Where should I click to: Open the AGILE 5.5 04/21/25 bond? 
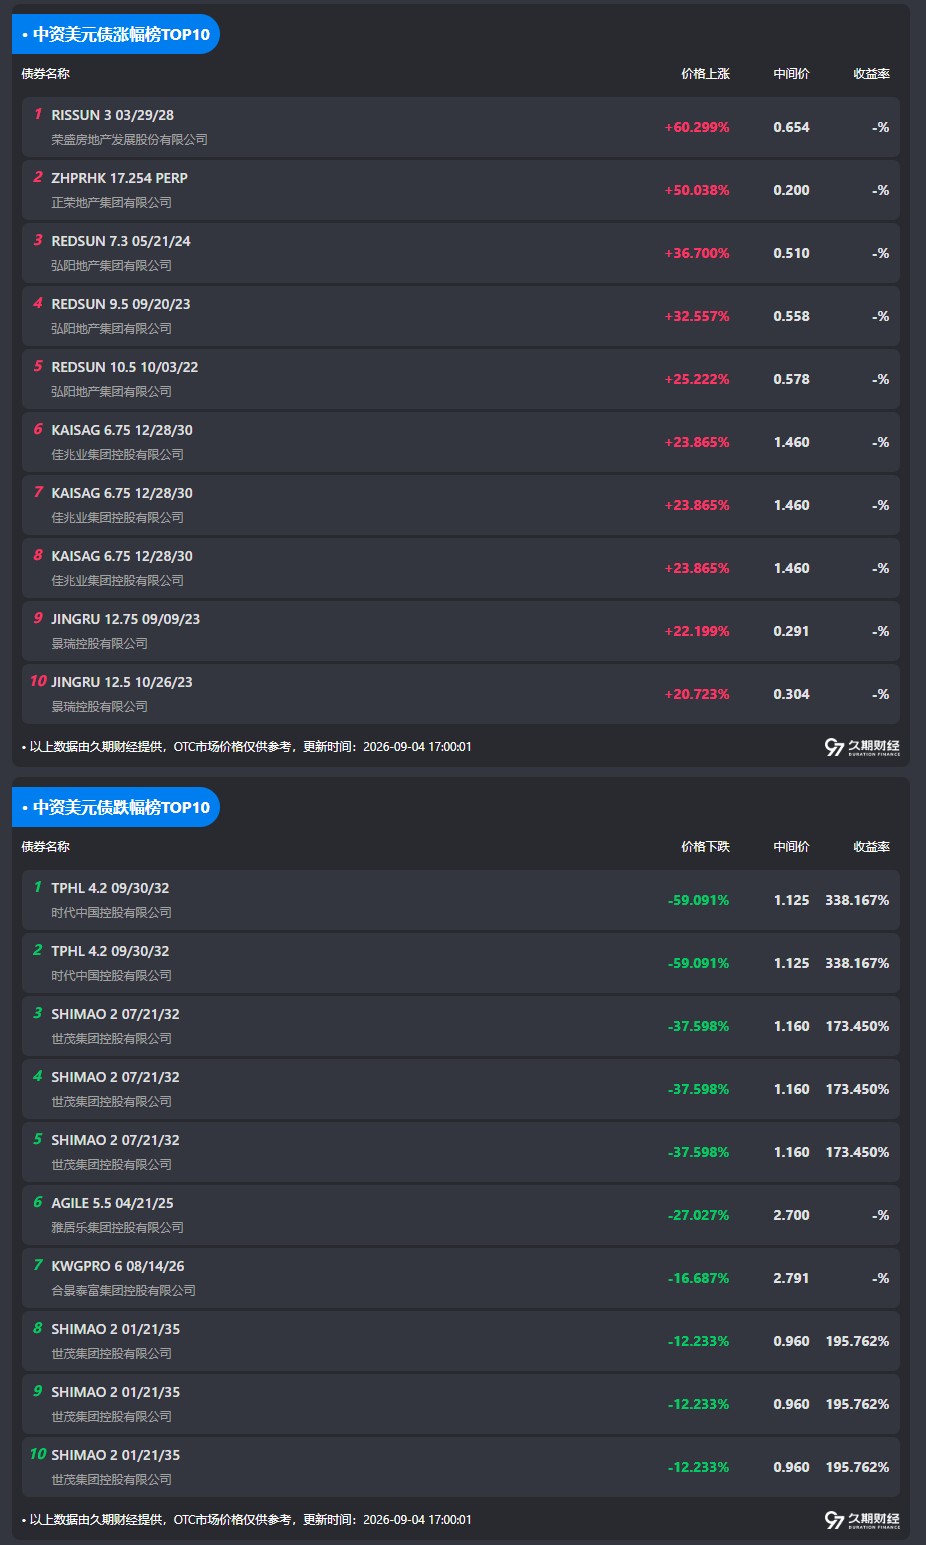[x=112, y=1203]
